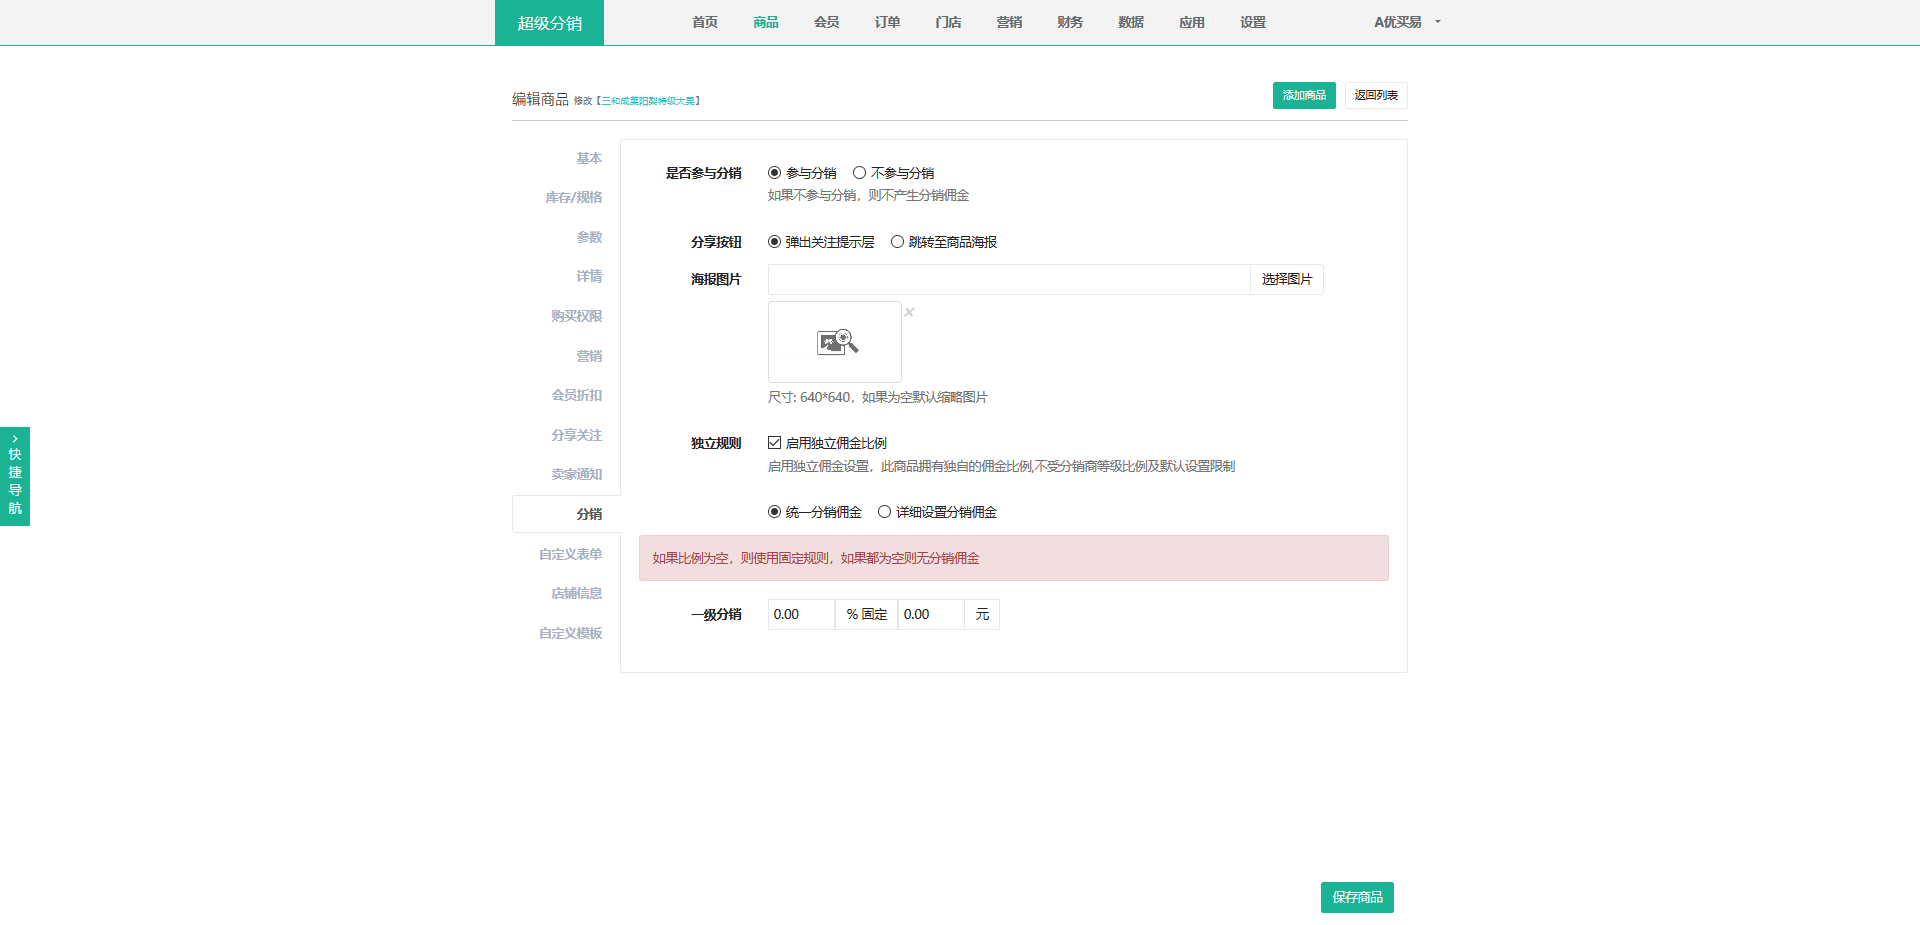Screen dimensions: 1920x925
Task: Open the A优买易 account dropdown
Action: [x=1406, y=22]
